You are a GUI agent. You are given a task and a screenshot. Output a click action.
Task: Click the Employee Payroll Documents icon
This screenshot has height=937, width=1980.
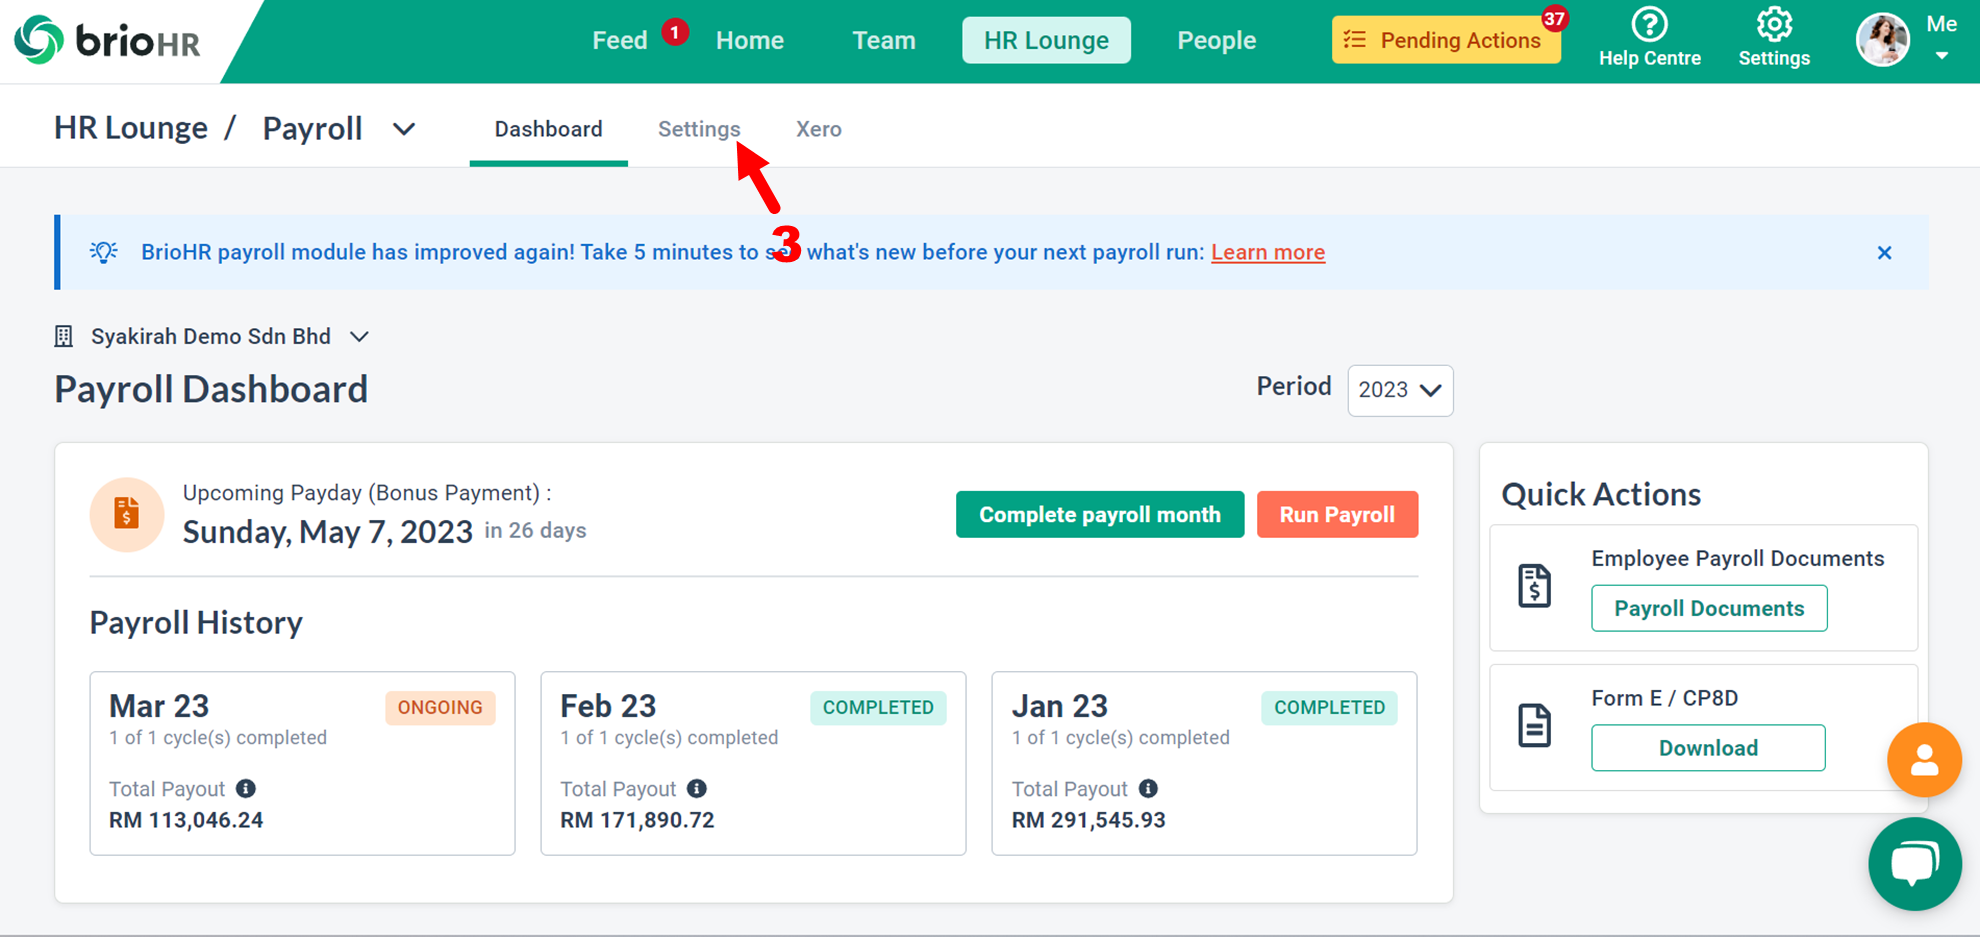click(x=1534, y=585)
